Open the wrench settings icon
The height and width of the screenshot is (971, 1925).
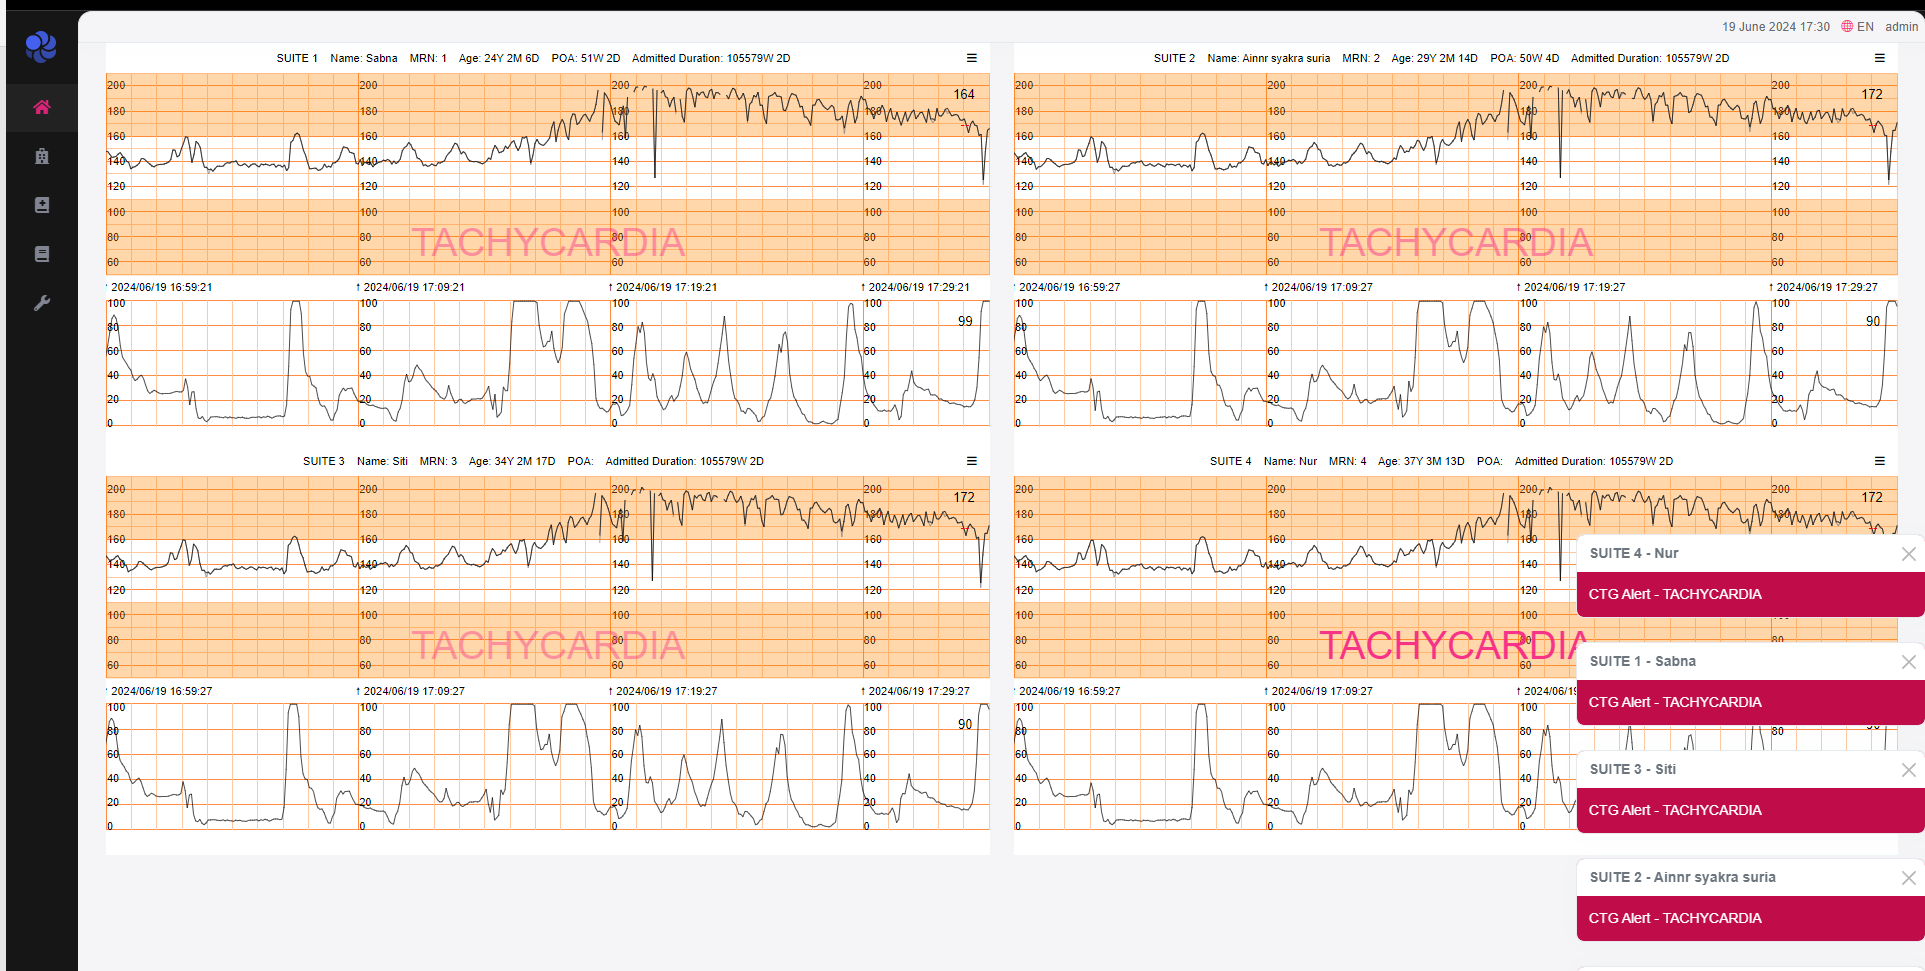[x=41, y=303]
